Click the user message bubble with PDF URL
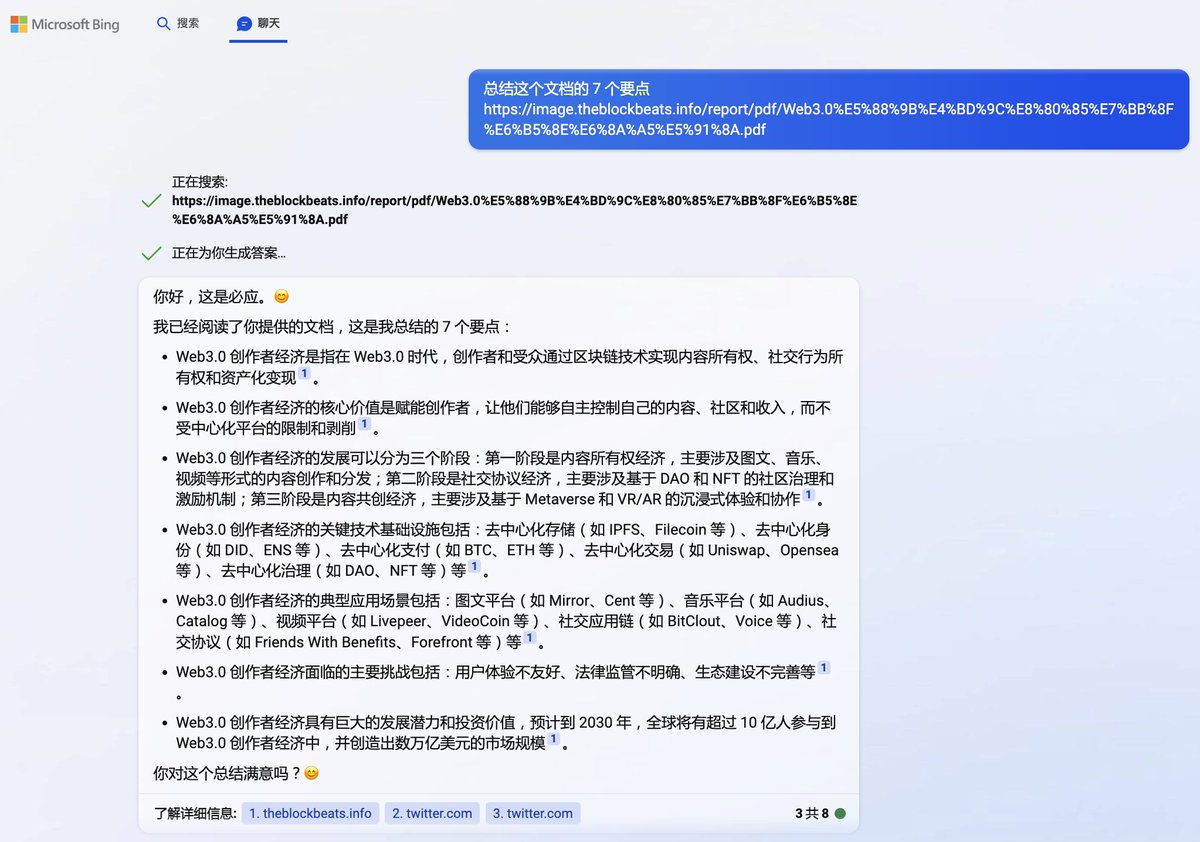The height and width of the screenshot is (842, 1200). [x=829, y=109]
